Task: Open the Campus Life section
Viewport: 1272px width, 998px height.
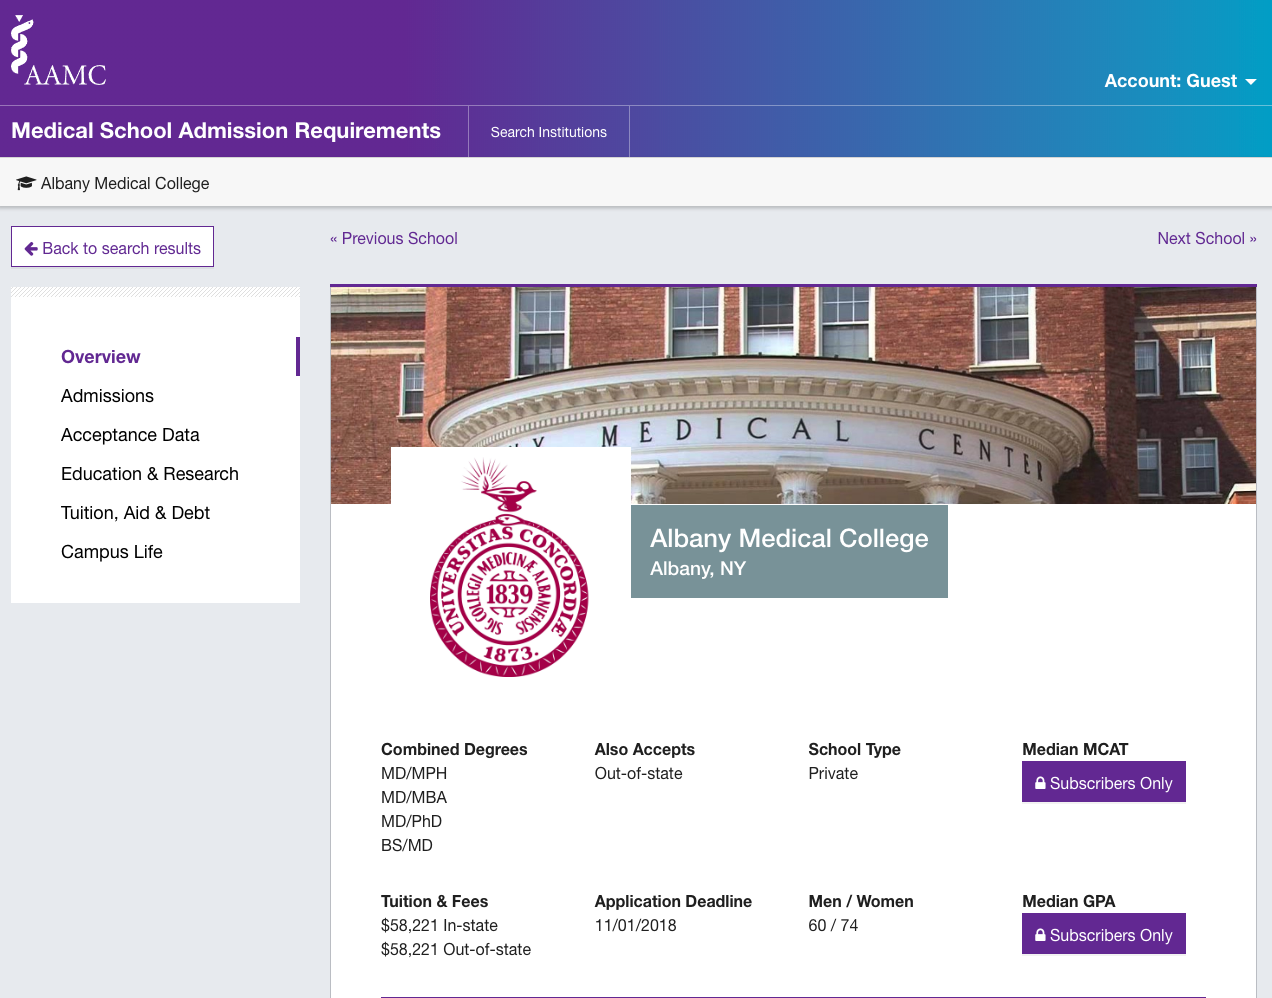Action: click(x=112, y=552)
